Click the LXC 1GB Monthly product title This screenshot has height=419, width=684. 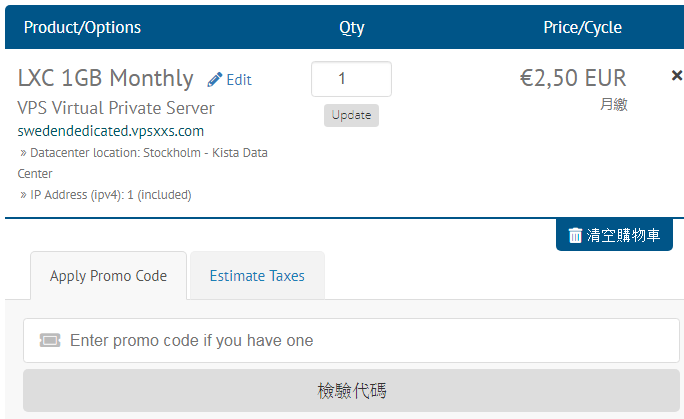(106, 78)
